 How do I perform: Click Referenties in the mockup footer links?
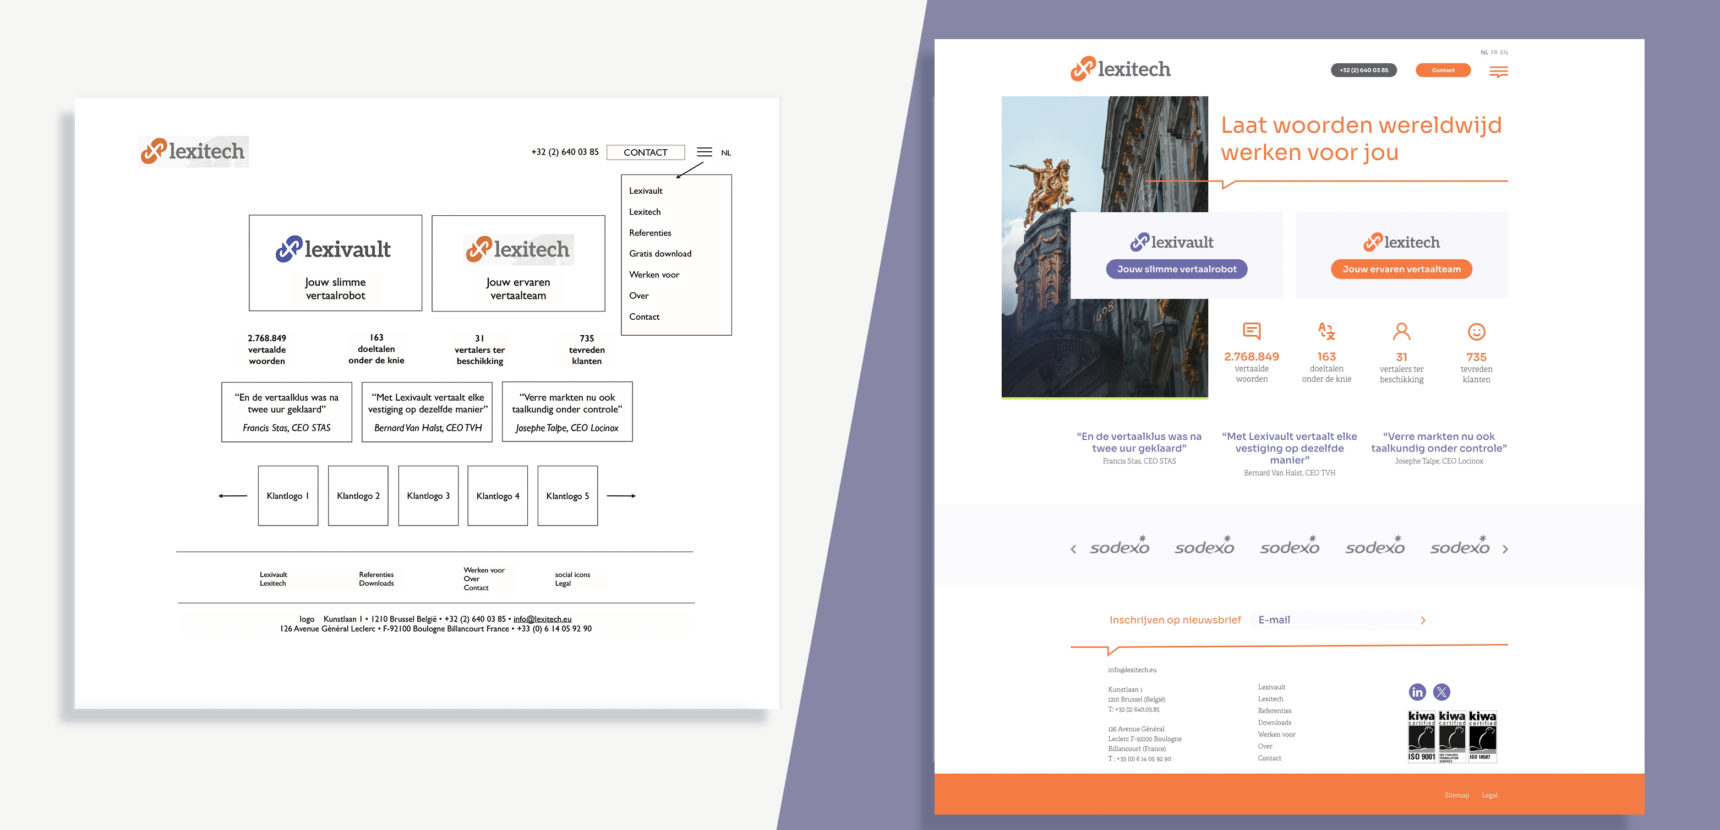click(1275, 710)
